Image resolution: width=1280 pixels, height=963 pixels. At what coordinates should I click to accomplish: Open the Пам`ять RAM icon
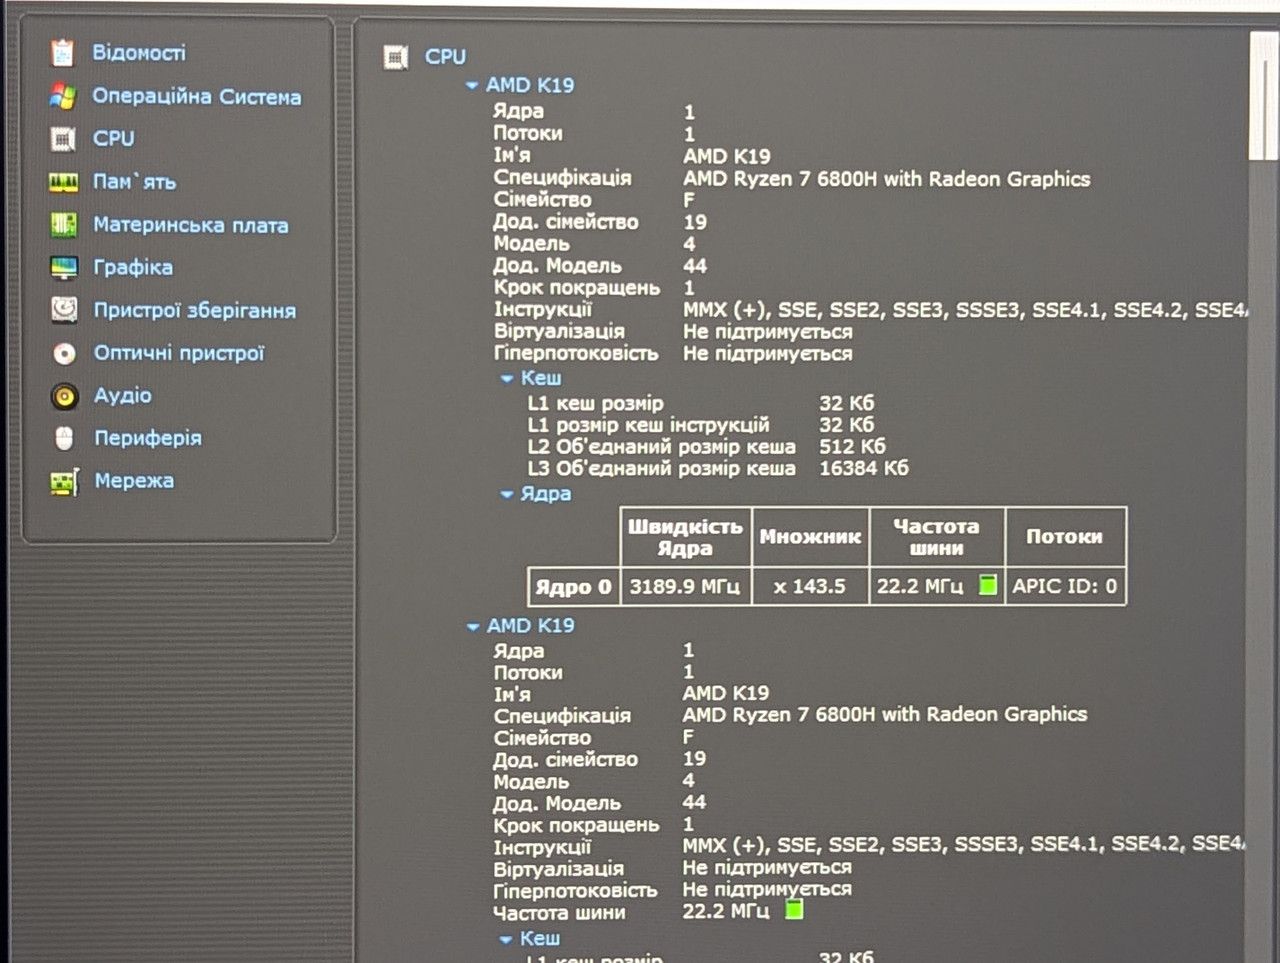click(x=63, y=182)
